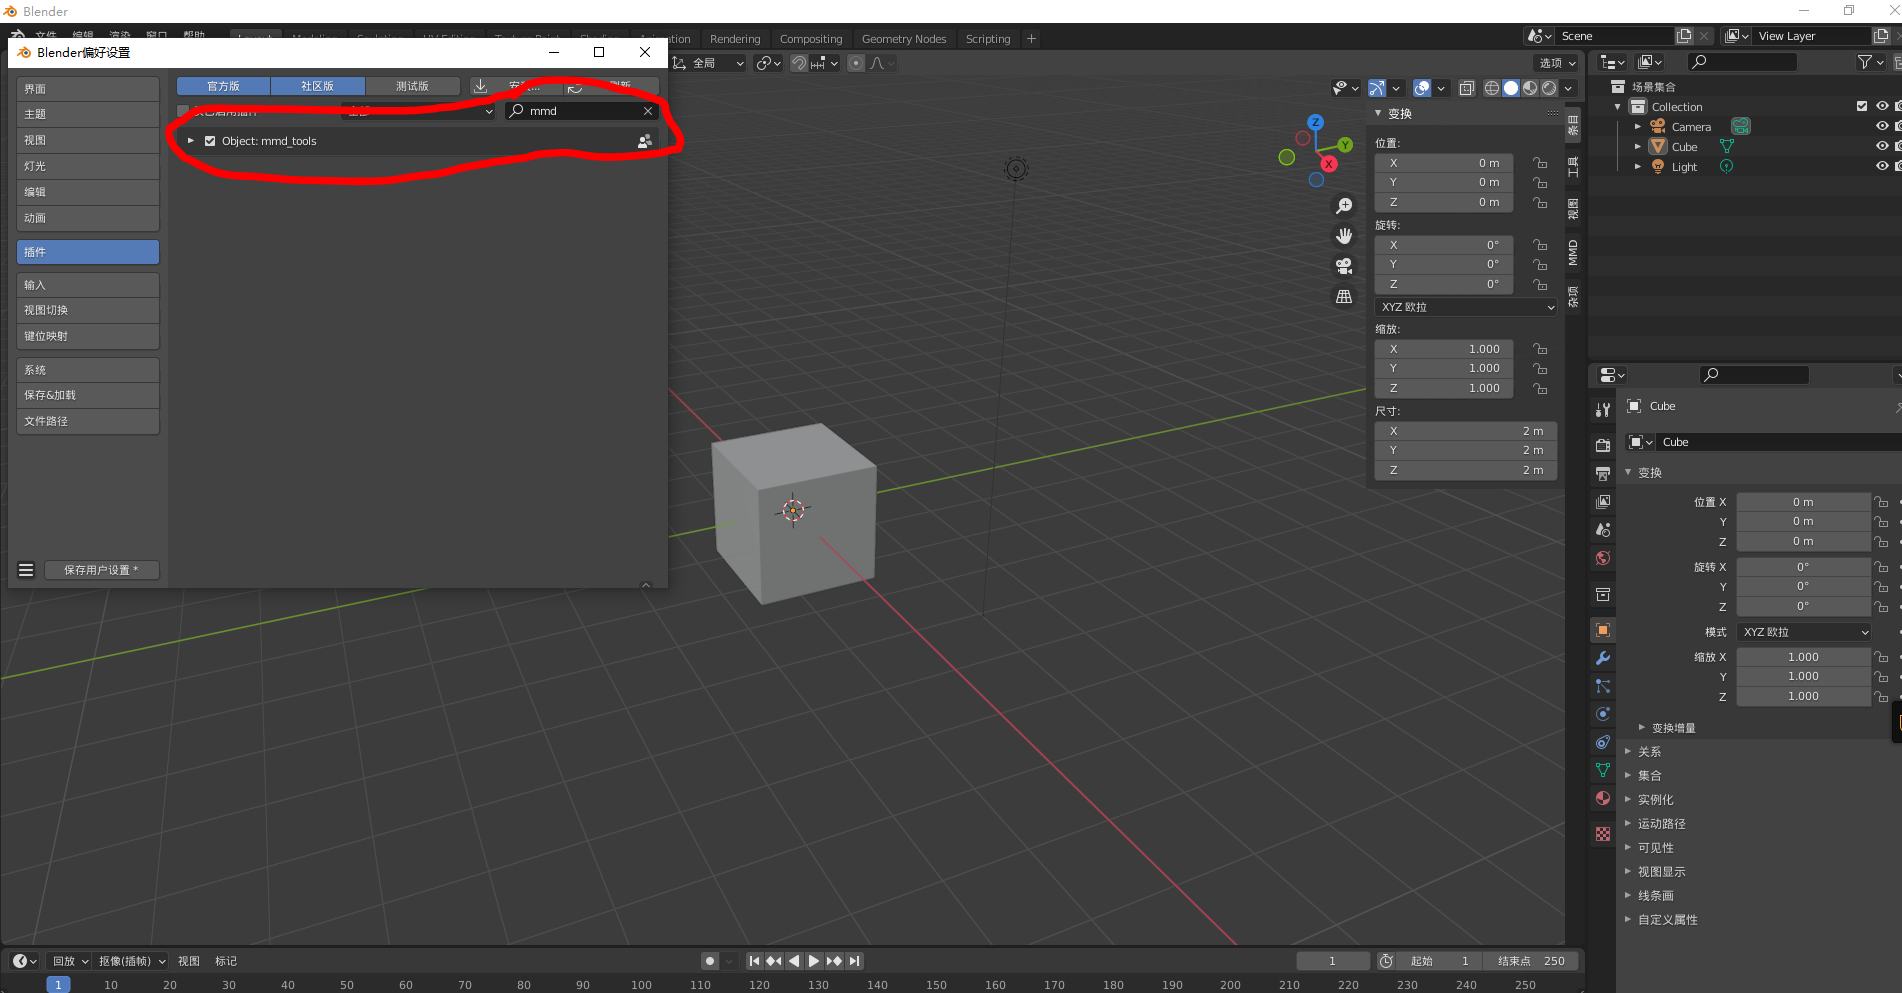
Task: Open the Modifiers wrench properties tab
Action: pos(1603,658)
